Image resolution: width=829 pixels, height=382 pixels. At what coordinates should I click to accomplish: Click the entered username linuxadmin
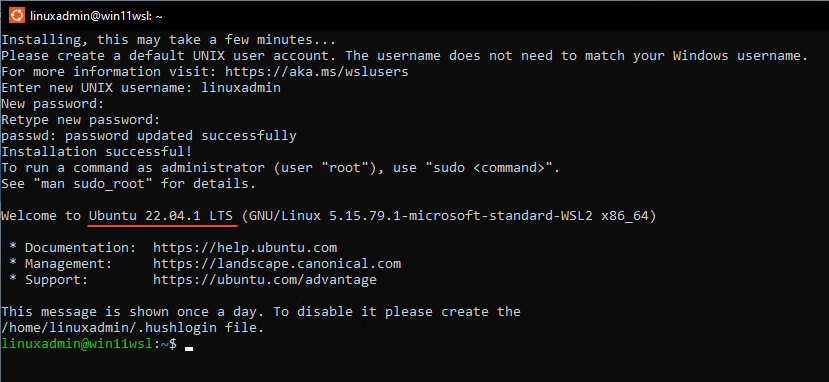pos(241,88)
